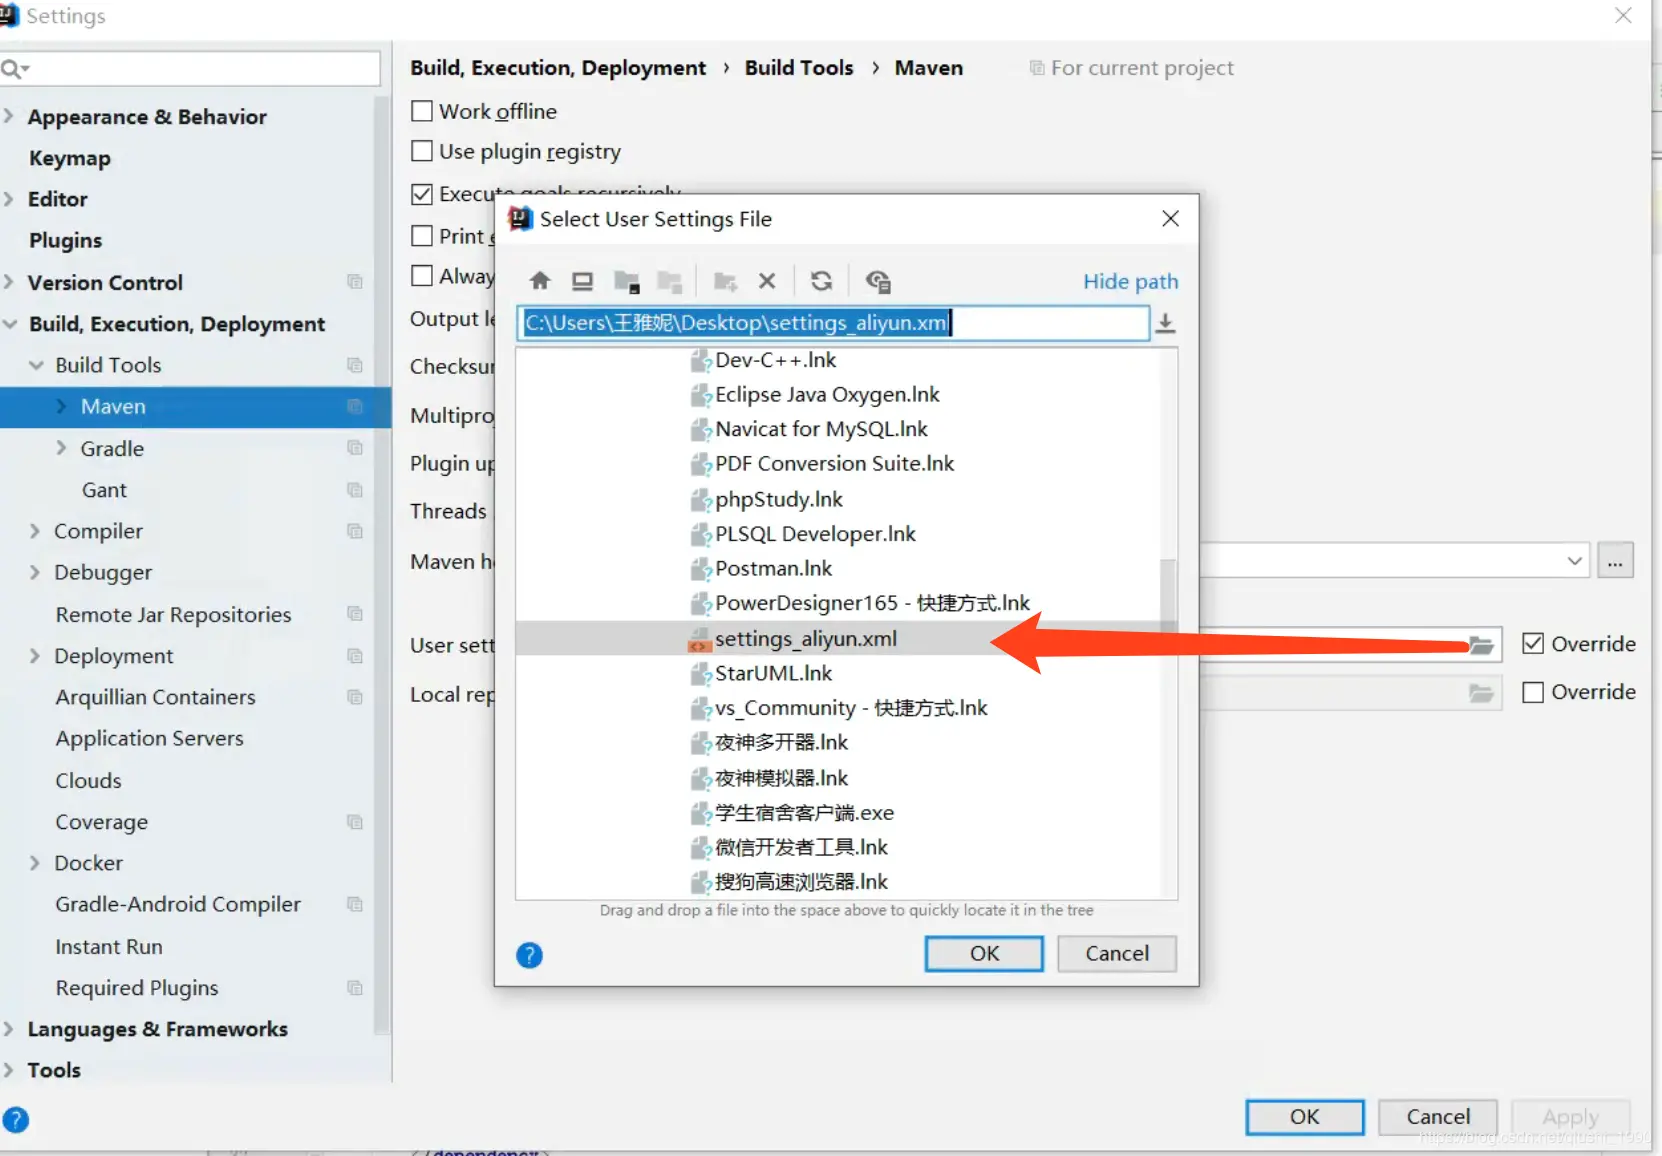1662x1156 pixels.
Task: Enable the Work offline checkbox
Action: (422, 111)
